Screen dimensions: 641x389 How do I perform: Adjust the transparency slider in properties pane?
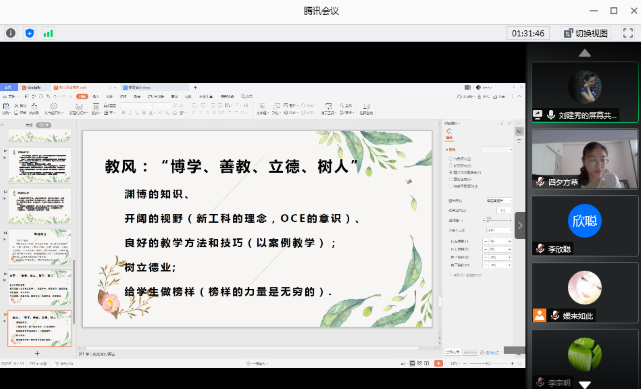click(498, 220)
